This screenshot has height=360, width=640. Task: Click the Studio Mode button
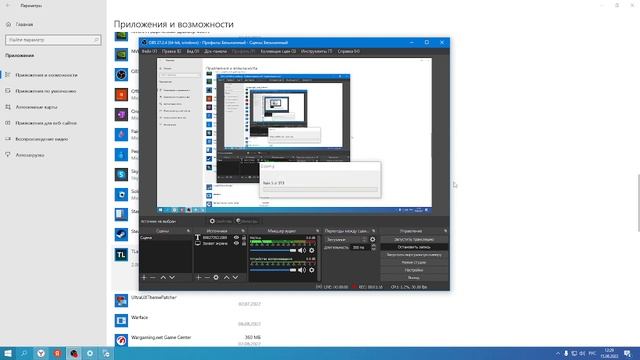(414, 262)
